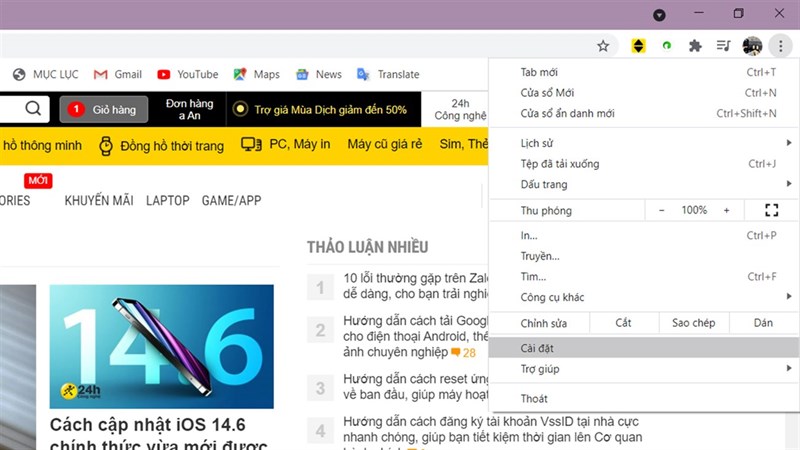The height and width of the screenshot is (450, 800).
Task: Click the hồ thông minh category
Action: click(x=42, y=145)
